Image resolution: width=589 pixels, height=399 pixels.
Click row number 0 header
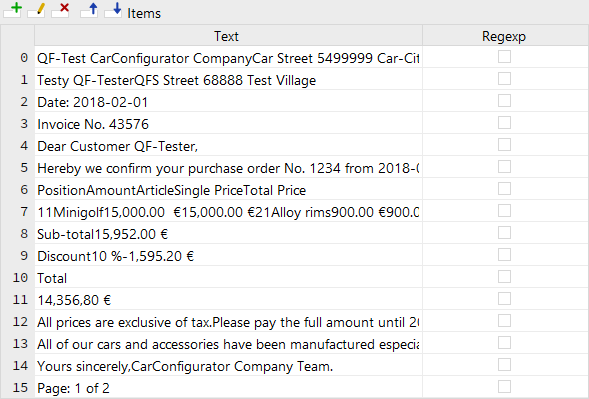coord(18,58)
